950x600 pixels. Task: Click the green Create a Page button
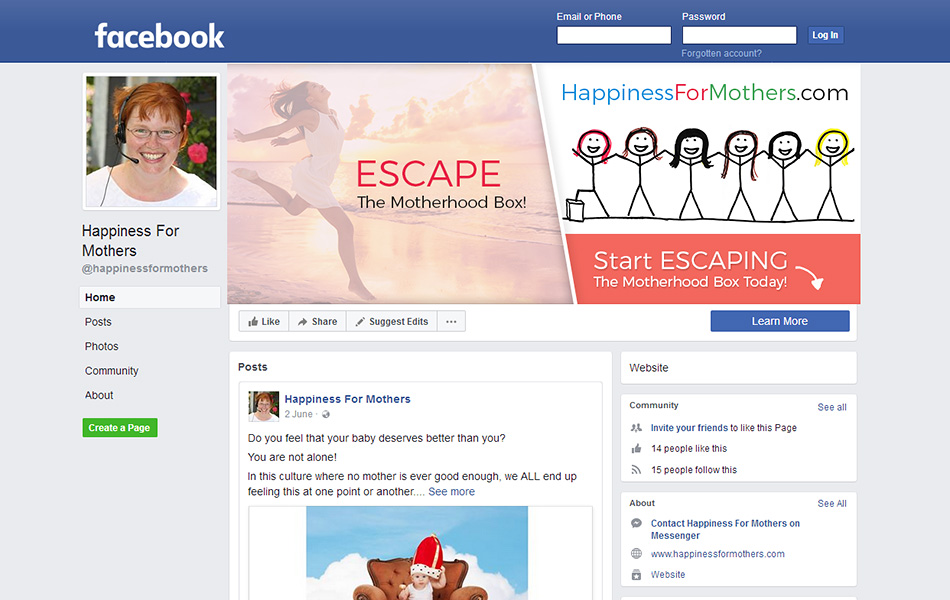pyautogui.click(x=120, y=428)
